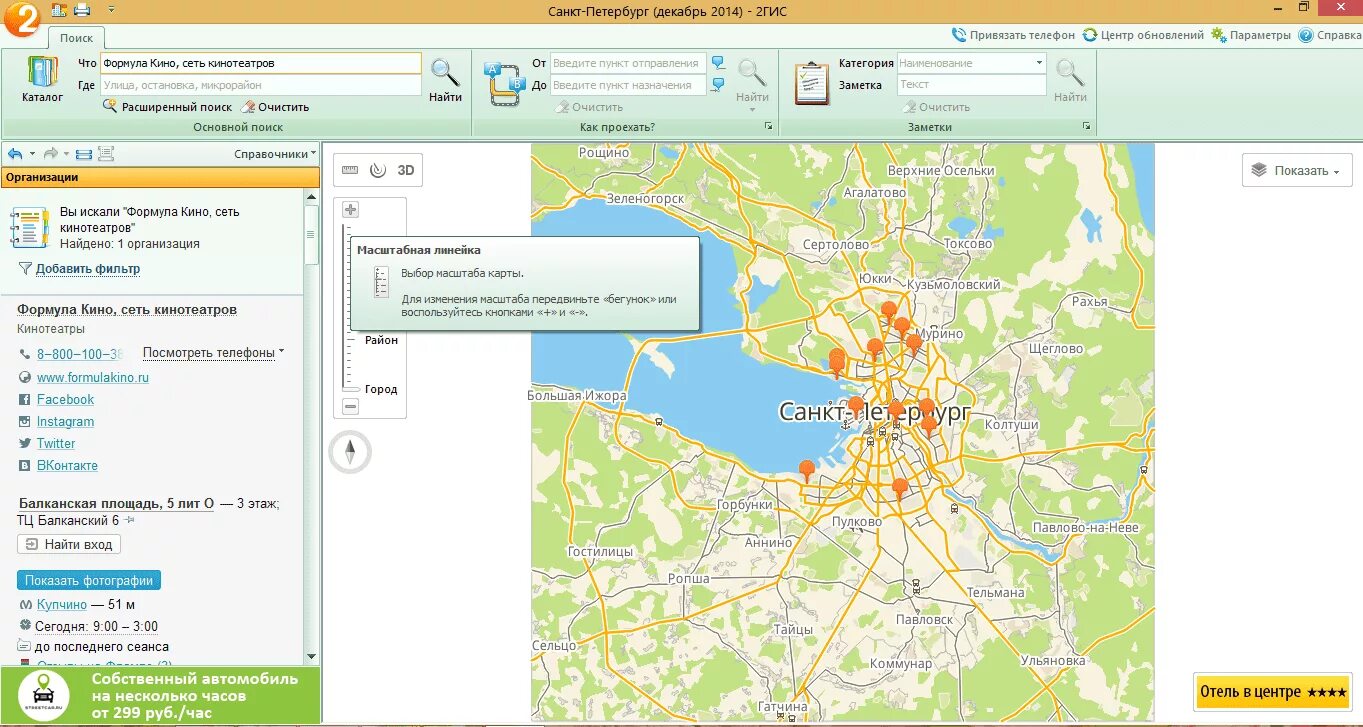
Task: Click the orange marker near Мурино
Action: tap(913, 345)
